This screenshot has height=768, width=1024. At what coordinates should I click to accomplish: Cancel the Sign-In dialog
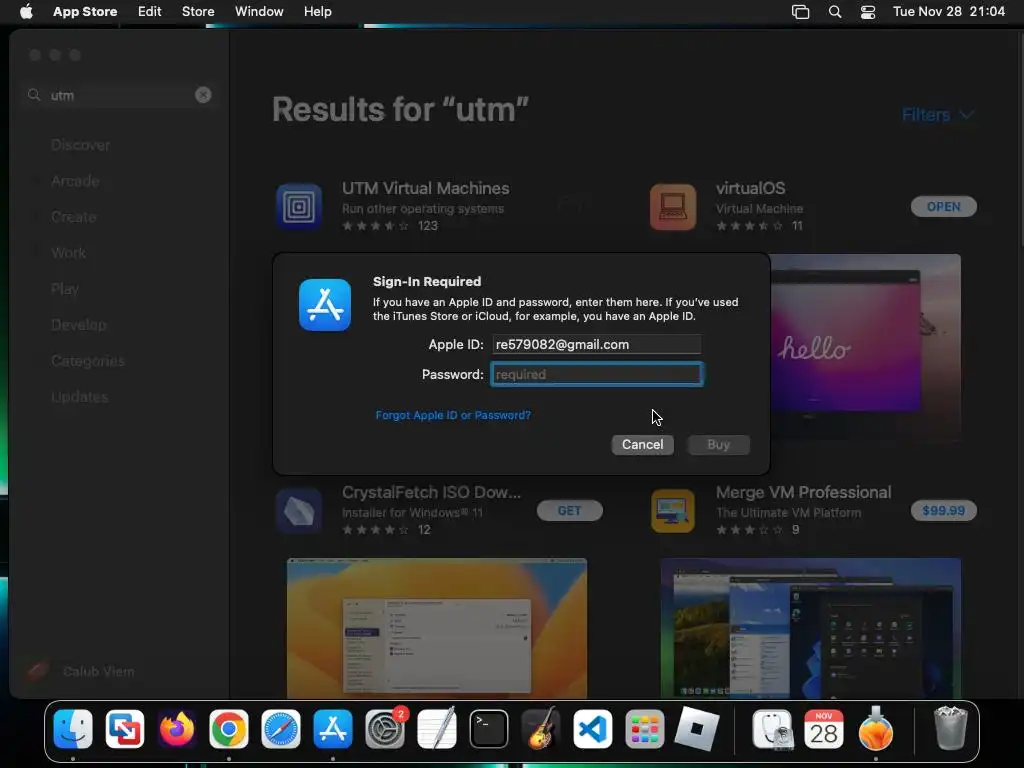click(x=643, y=445)
